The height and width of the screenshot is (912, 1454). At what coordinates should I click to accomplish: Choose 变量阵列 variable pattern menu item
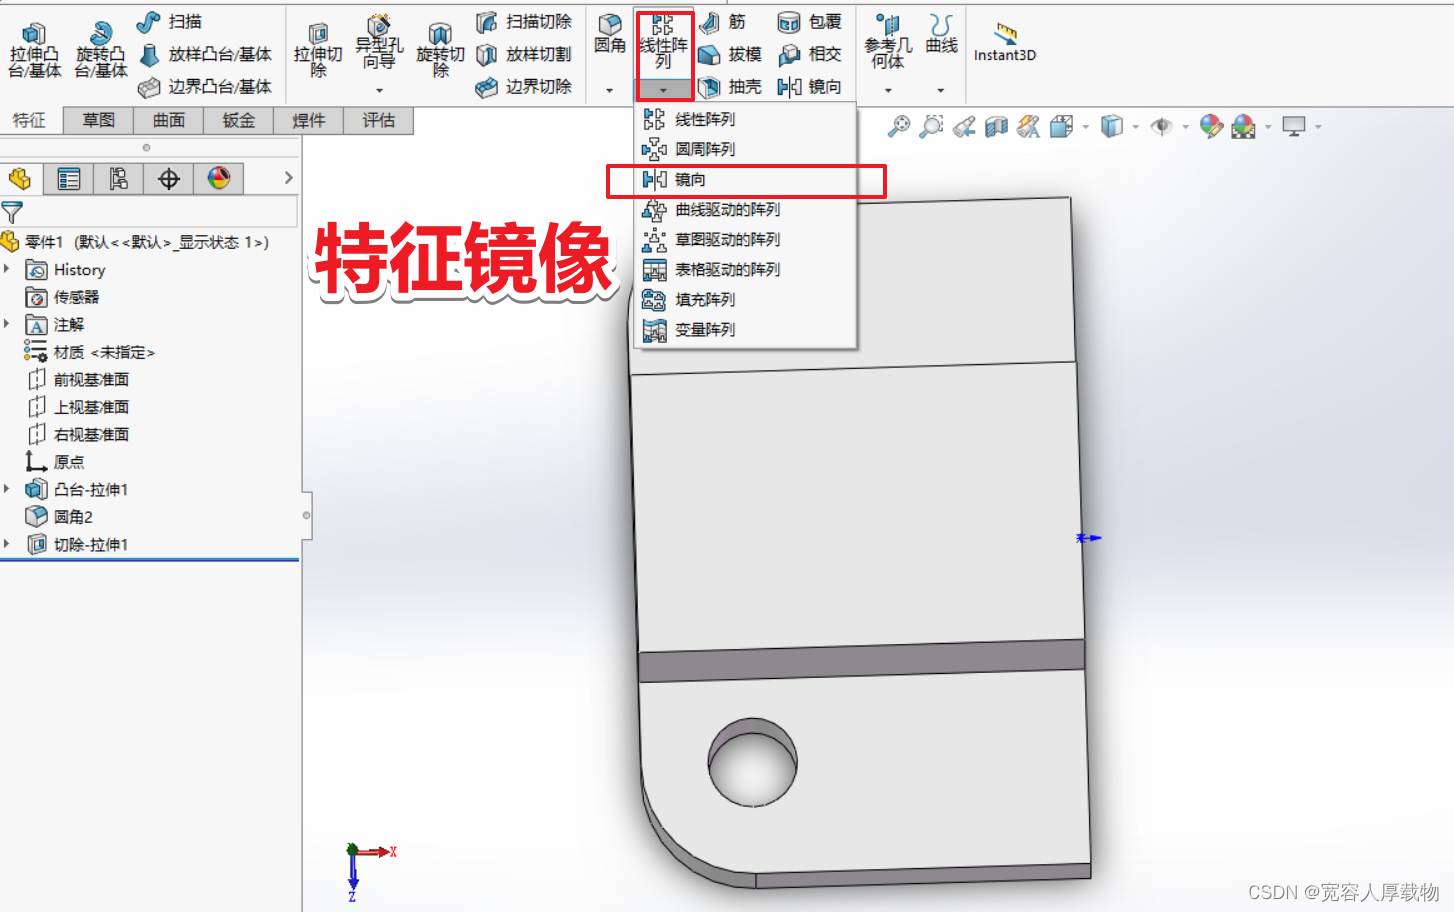[x=745, y=329]
